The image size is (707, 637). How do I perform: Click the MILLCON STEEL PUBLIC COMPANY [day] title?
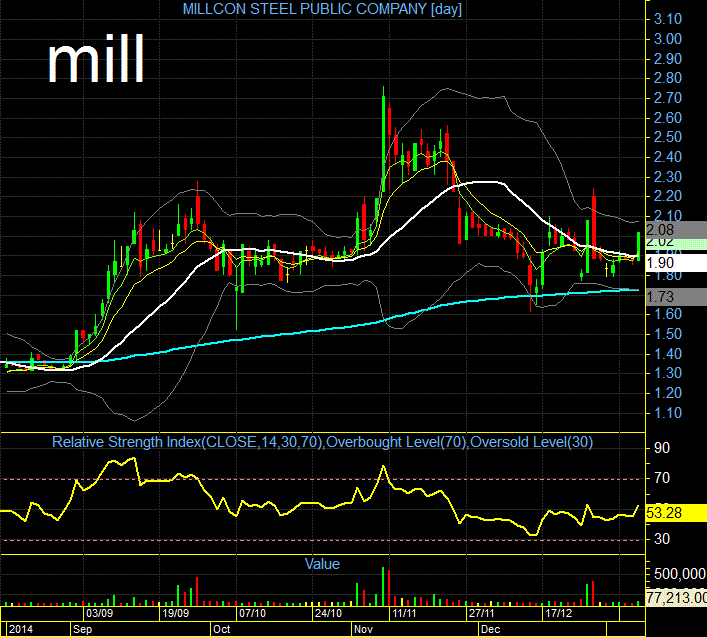(x=322, y=9)
